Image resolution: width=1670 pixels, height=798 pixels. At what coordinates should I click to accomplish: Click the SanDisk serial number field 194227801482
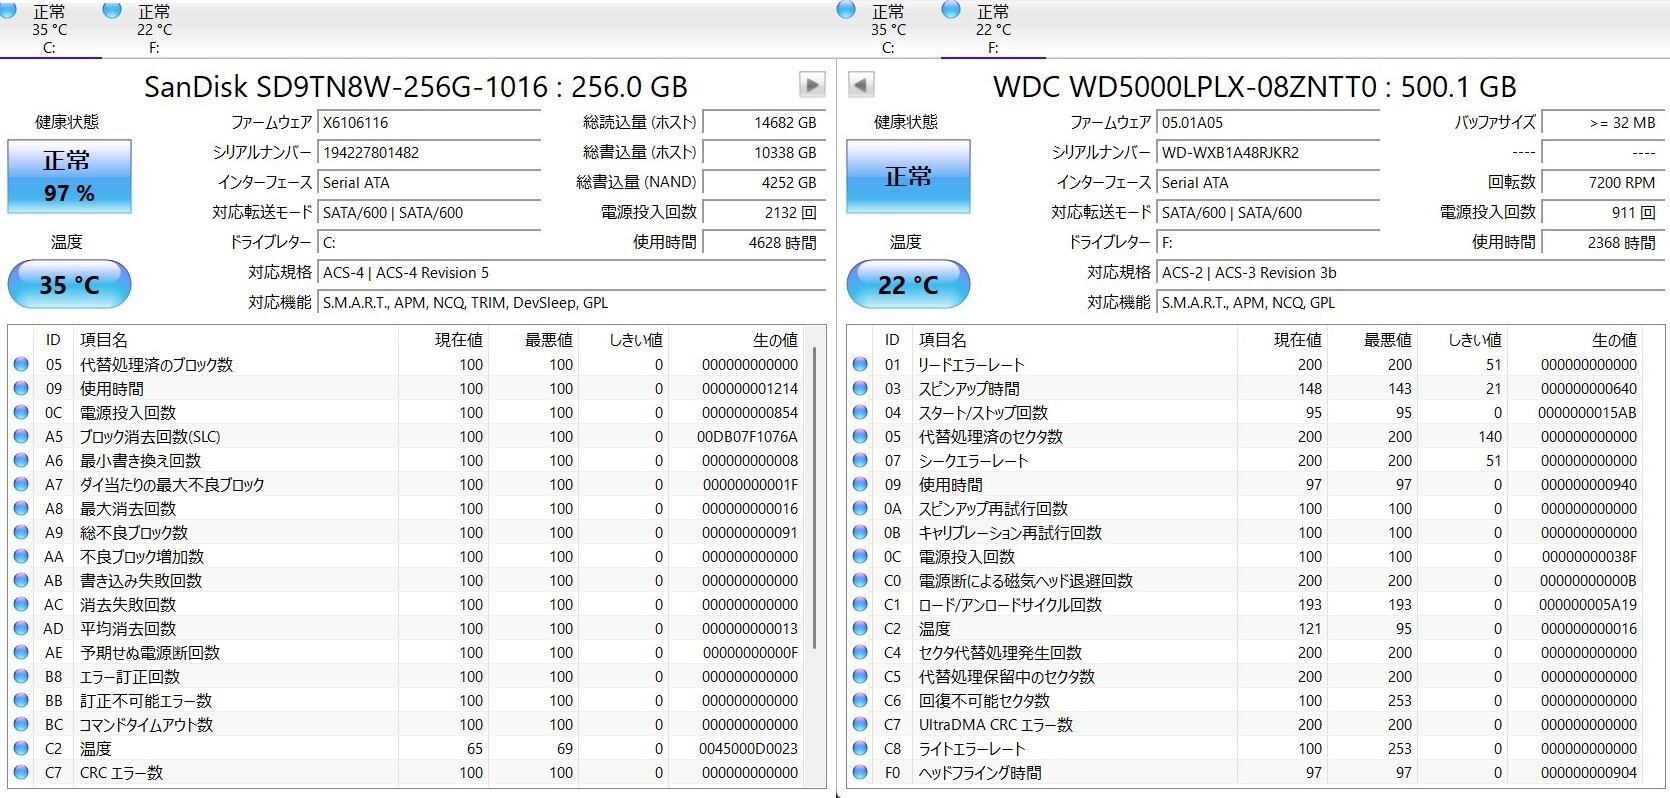click(x=428, y=153)
